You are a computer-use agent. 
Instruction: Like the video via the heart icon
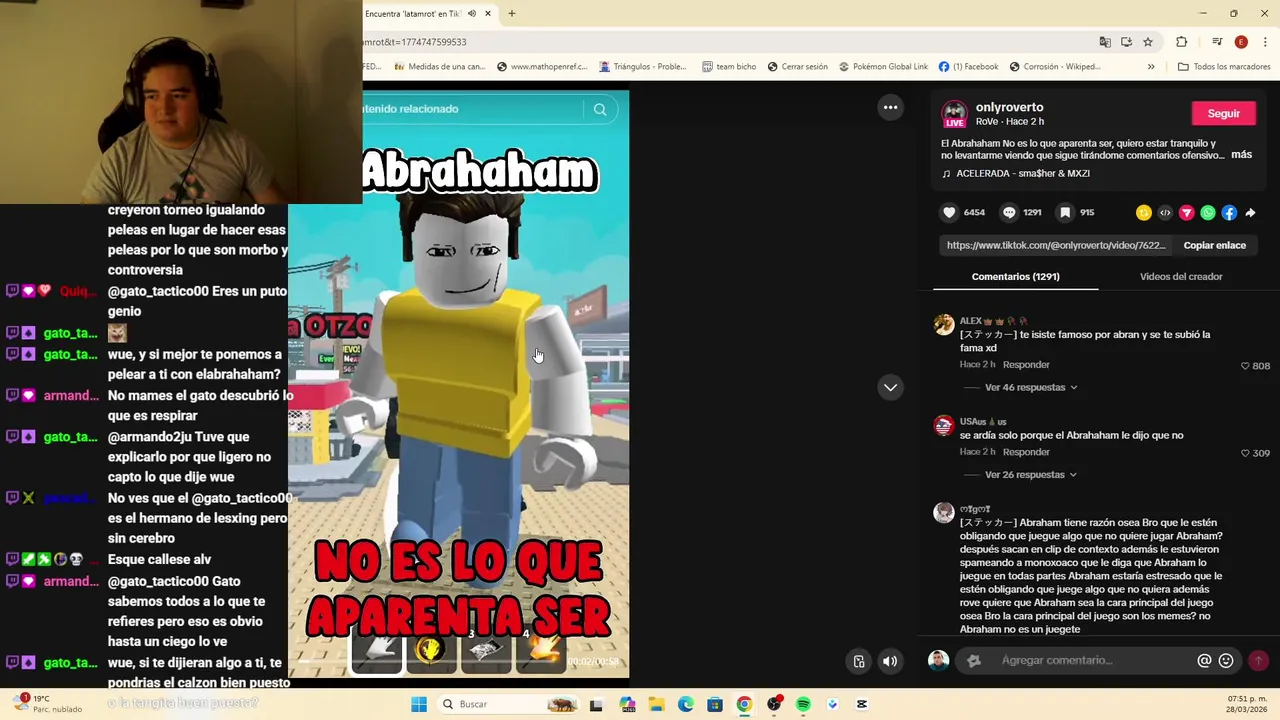click(949, 212)
